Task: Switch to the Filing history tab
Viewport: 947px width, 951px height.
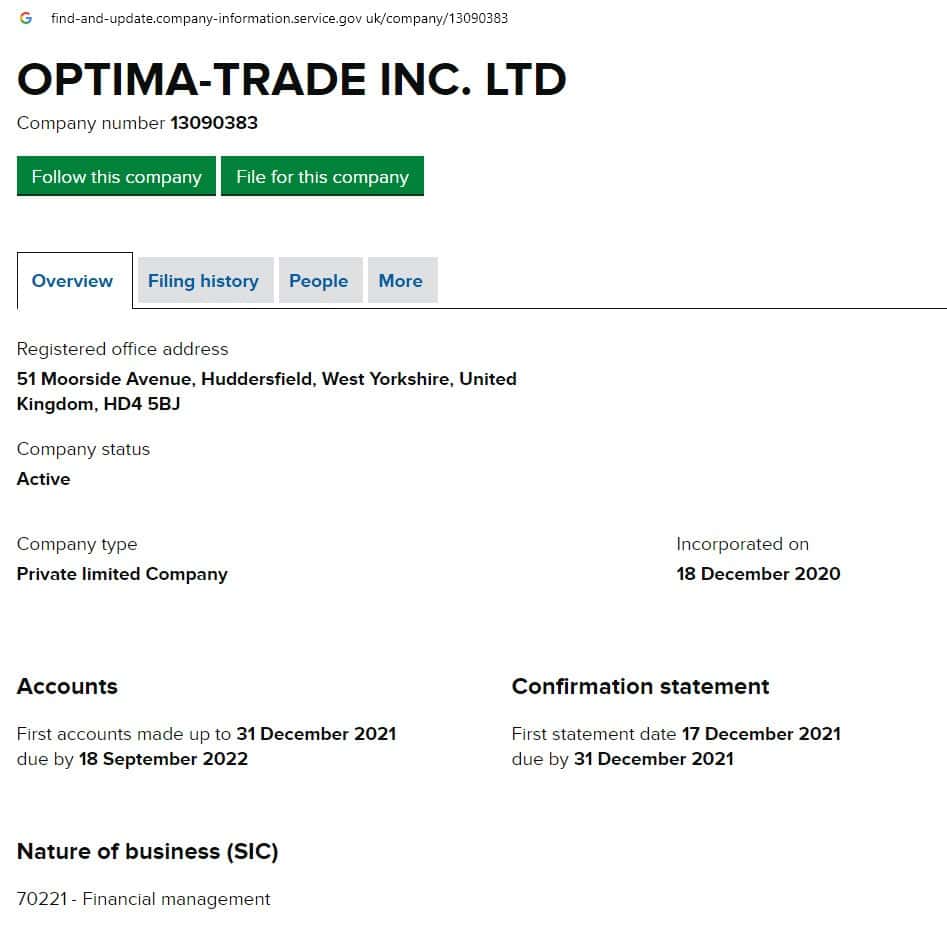Action: pyautogui.click(x=203, y=281)
